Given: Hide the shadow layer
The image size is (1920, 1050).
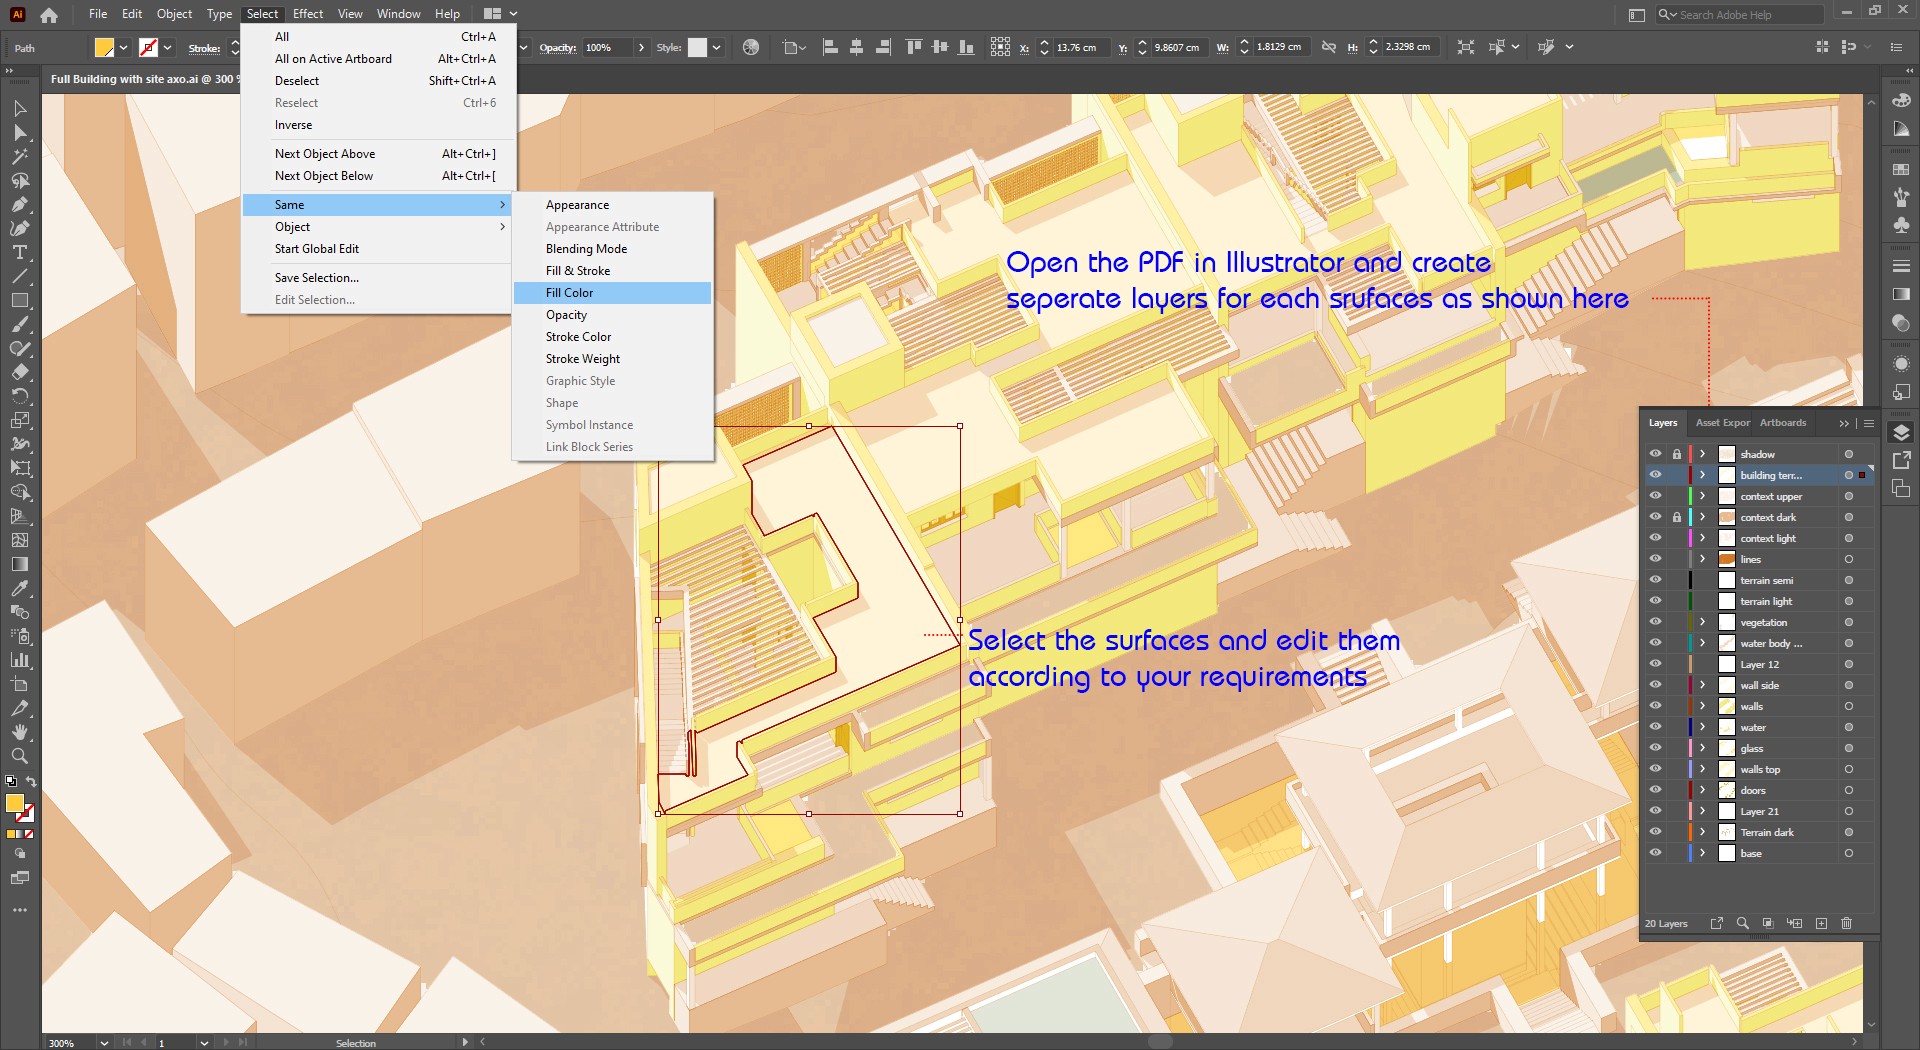Looking at the screenshot, I should click(1655, 454).
